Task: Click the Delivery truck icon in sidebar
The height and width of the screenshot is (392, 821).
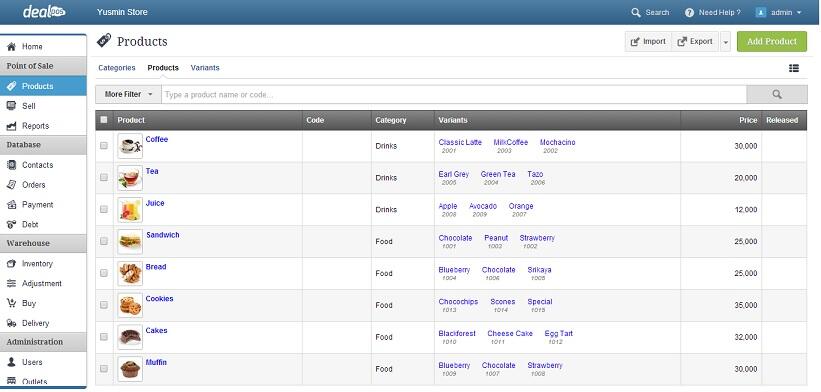Action: [11, 323]
